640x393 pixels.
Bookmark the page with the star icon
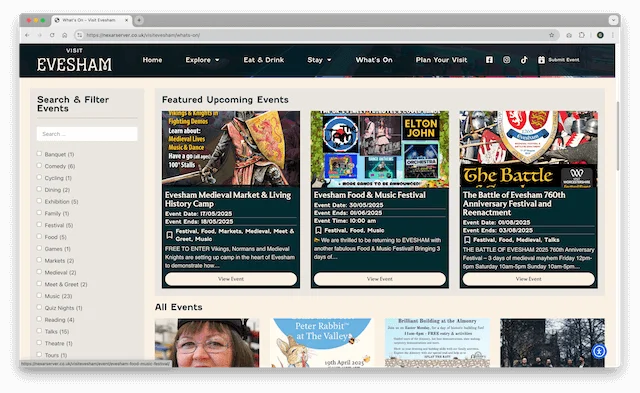tap(551, 35)
